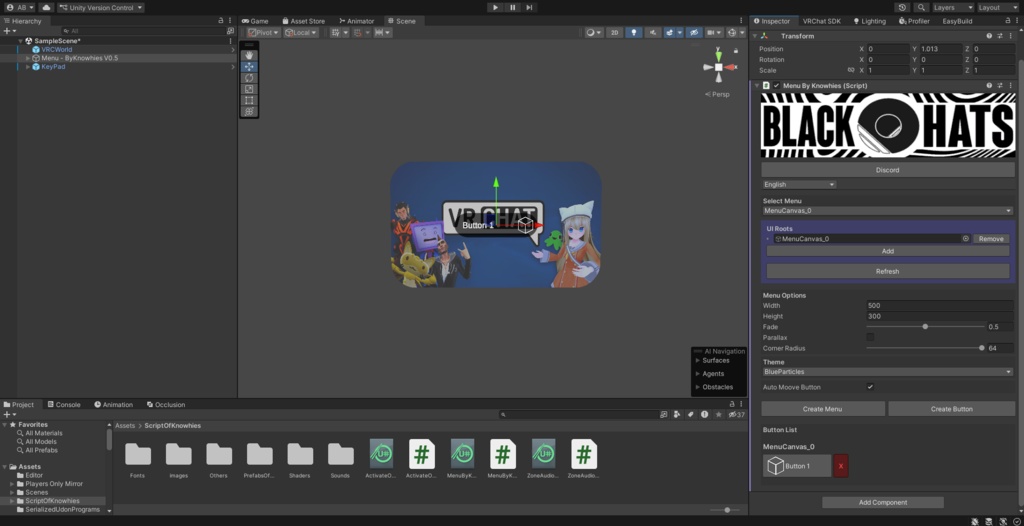Open the Pivot handle position dropdown
This screenshot has width=1024, height=526.
coord(263,32)
